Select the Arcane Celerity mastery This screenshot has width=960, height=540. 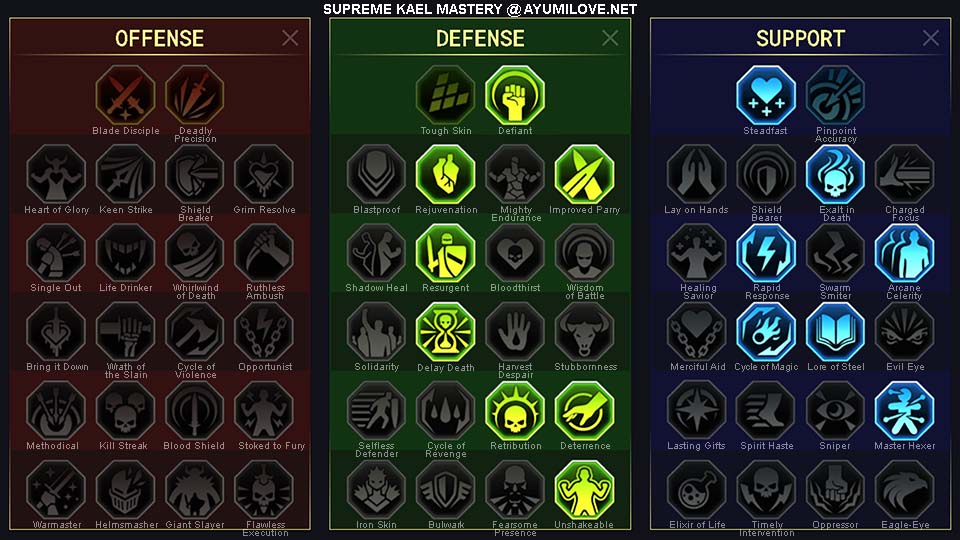[904, 253]
